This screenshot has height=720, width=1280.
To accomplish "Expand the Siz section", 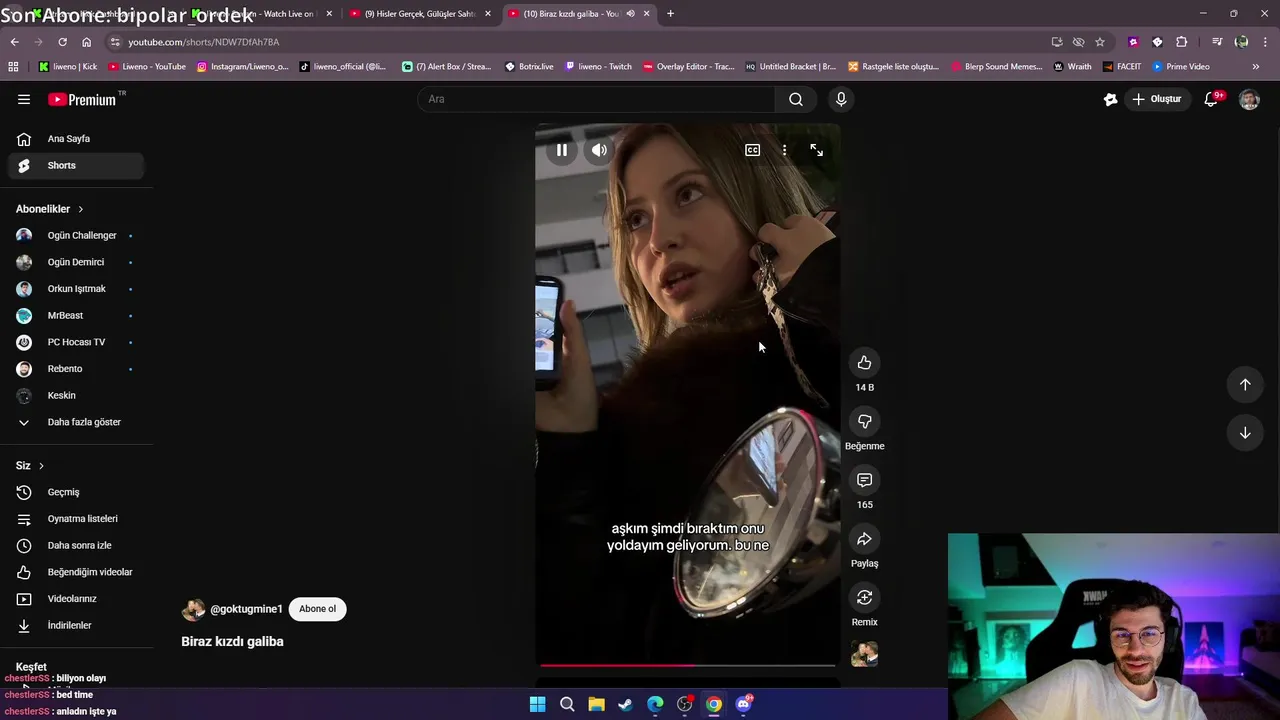I will tap(30, 465).
